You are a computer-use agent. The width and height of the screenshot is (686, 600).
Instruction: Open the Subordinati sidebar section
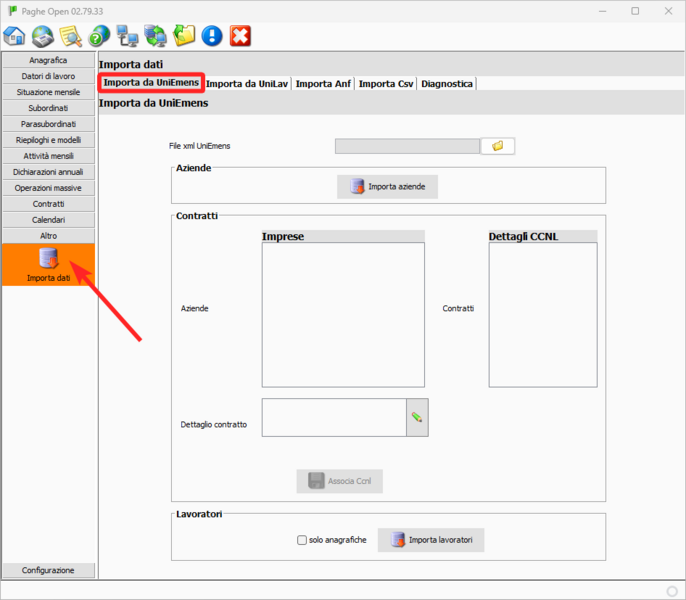(x=48, y=108)
